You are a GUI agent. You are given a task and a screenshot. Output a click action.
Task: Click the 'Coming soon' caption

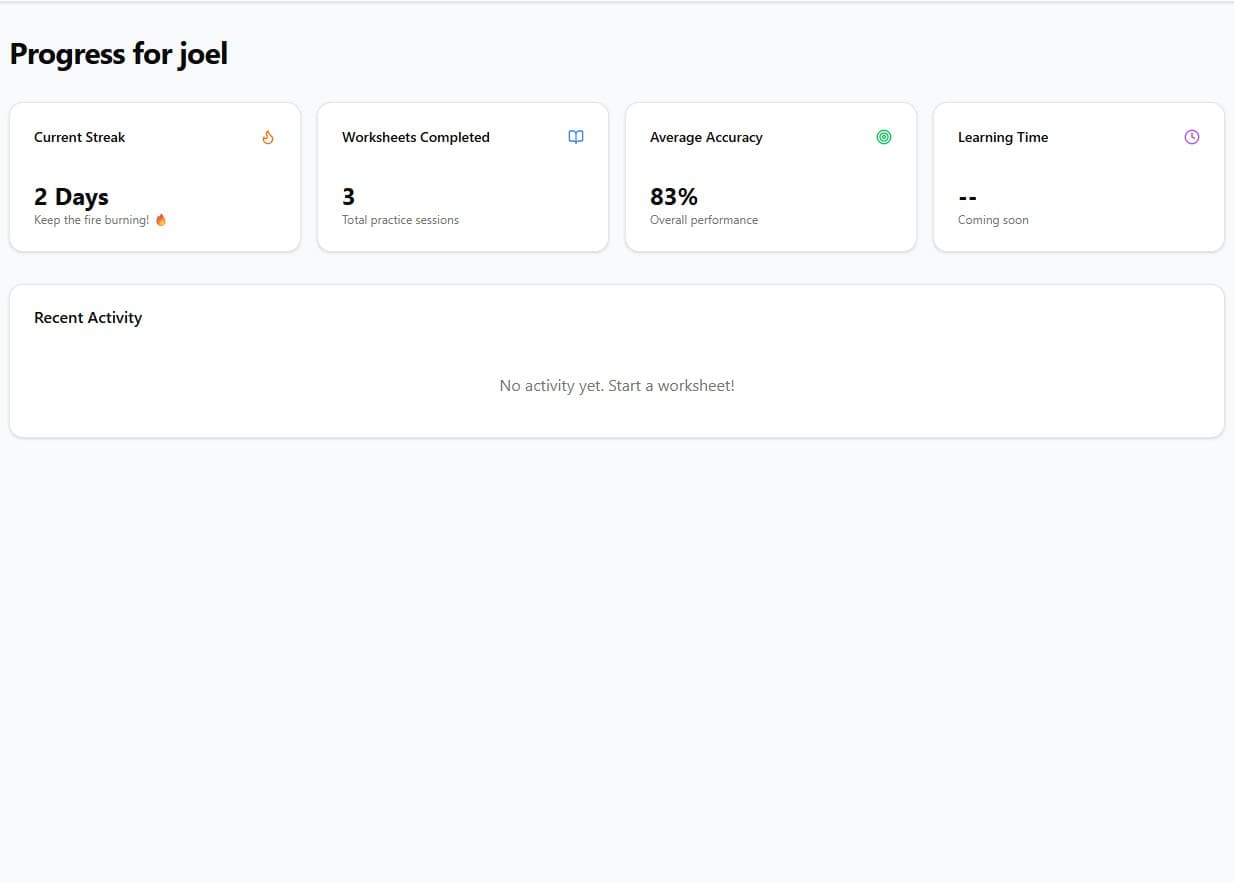click(993, 220)
